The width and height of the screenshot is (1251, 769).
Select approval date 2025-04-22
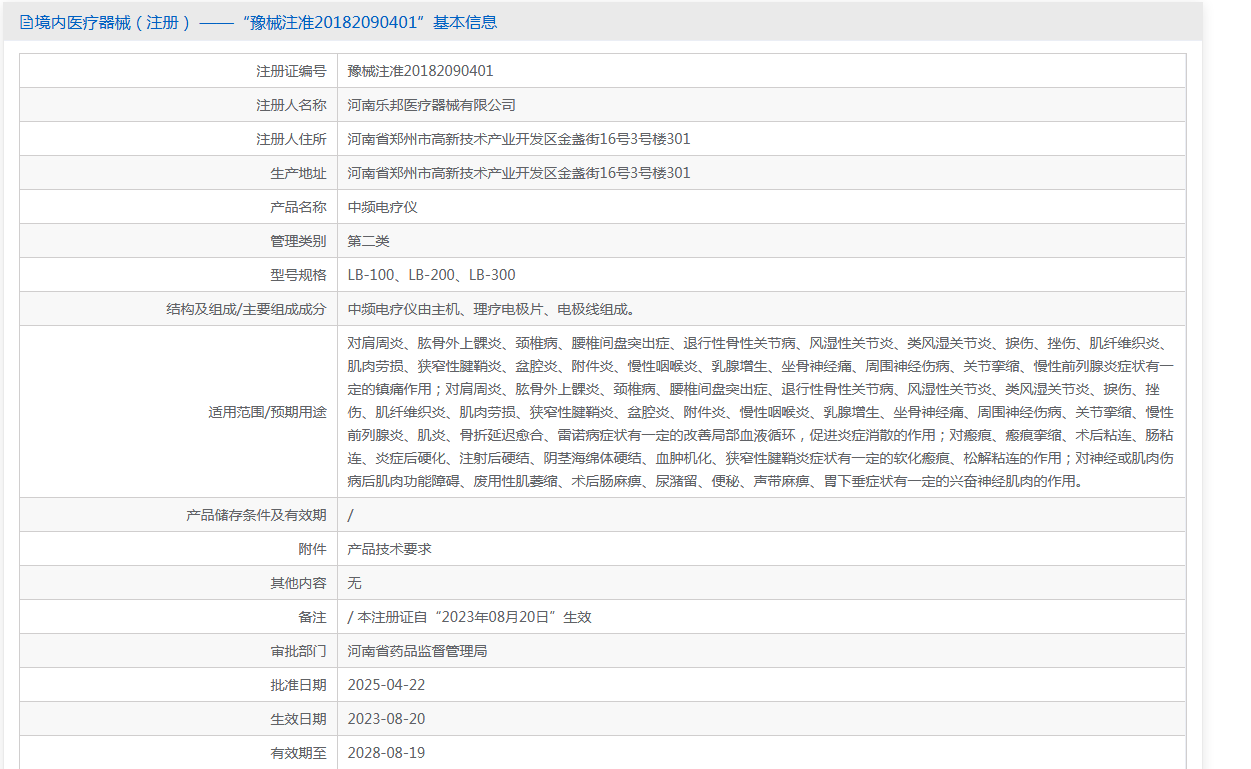[x=386, y=685]
